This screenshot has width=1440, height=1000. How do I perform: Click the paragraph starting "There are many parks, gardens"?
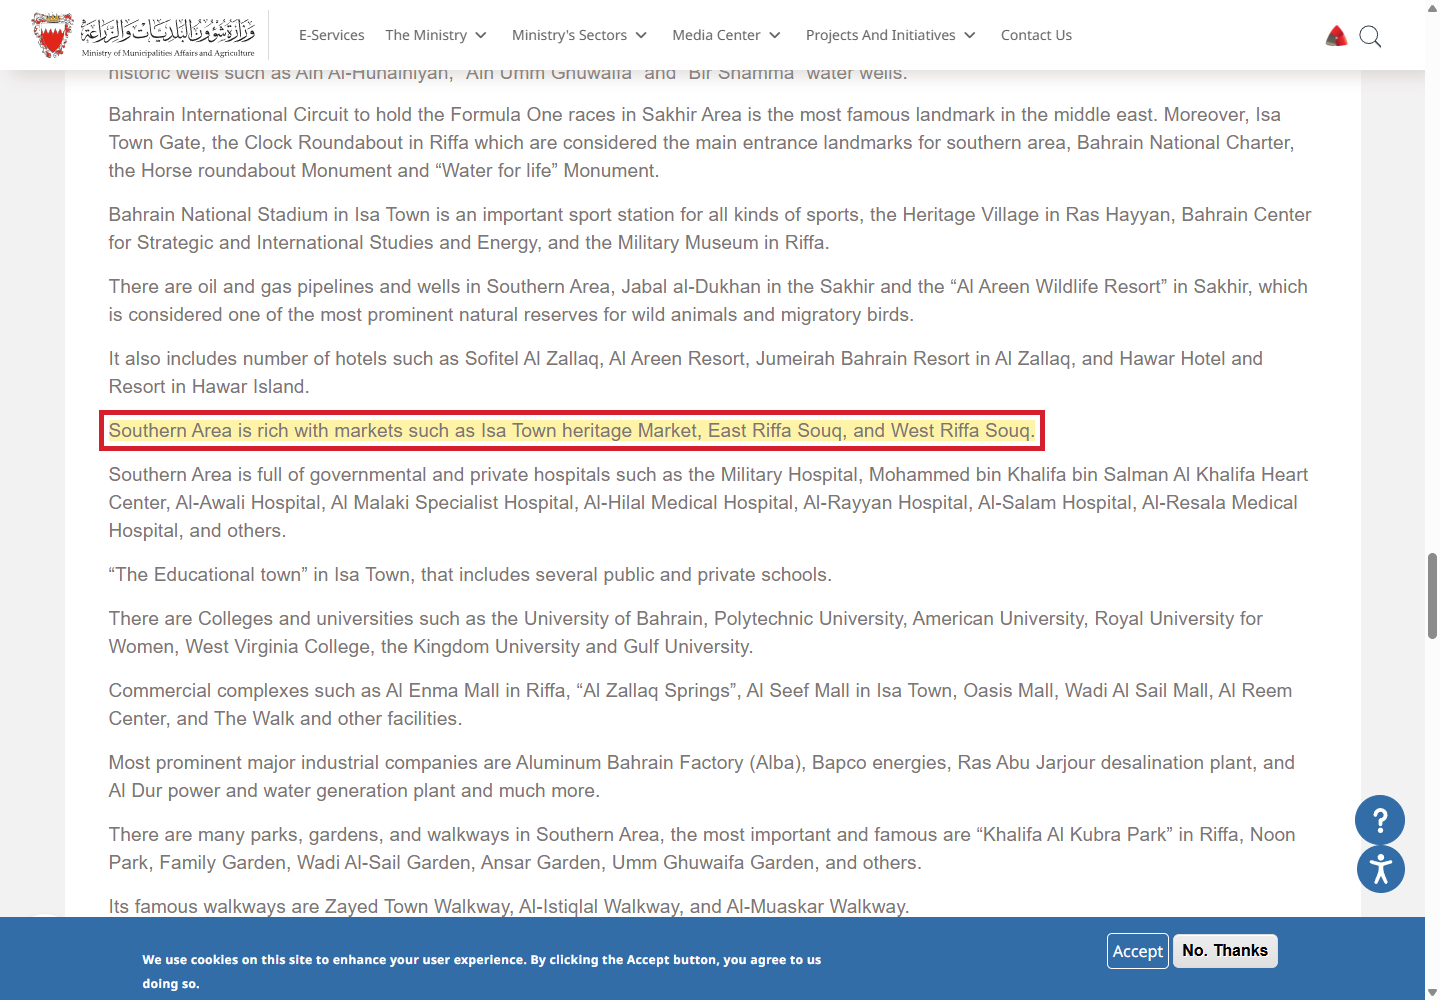coord(702,848)
